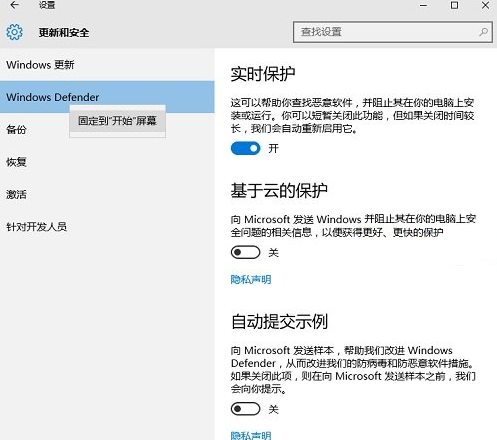Click the magnifier icon in search box

click(x=483, y=32)
